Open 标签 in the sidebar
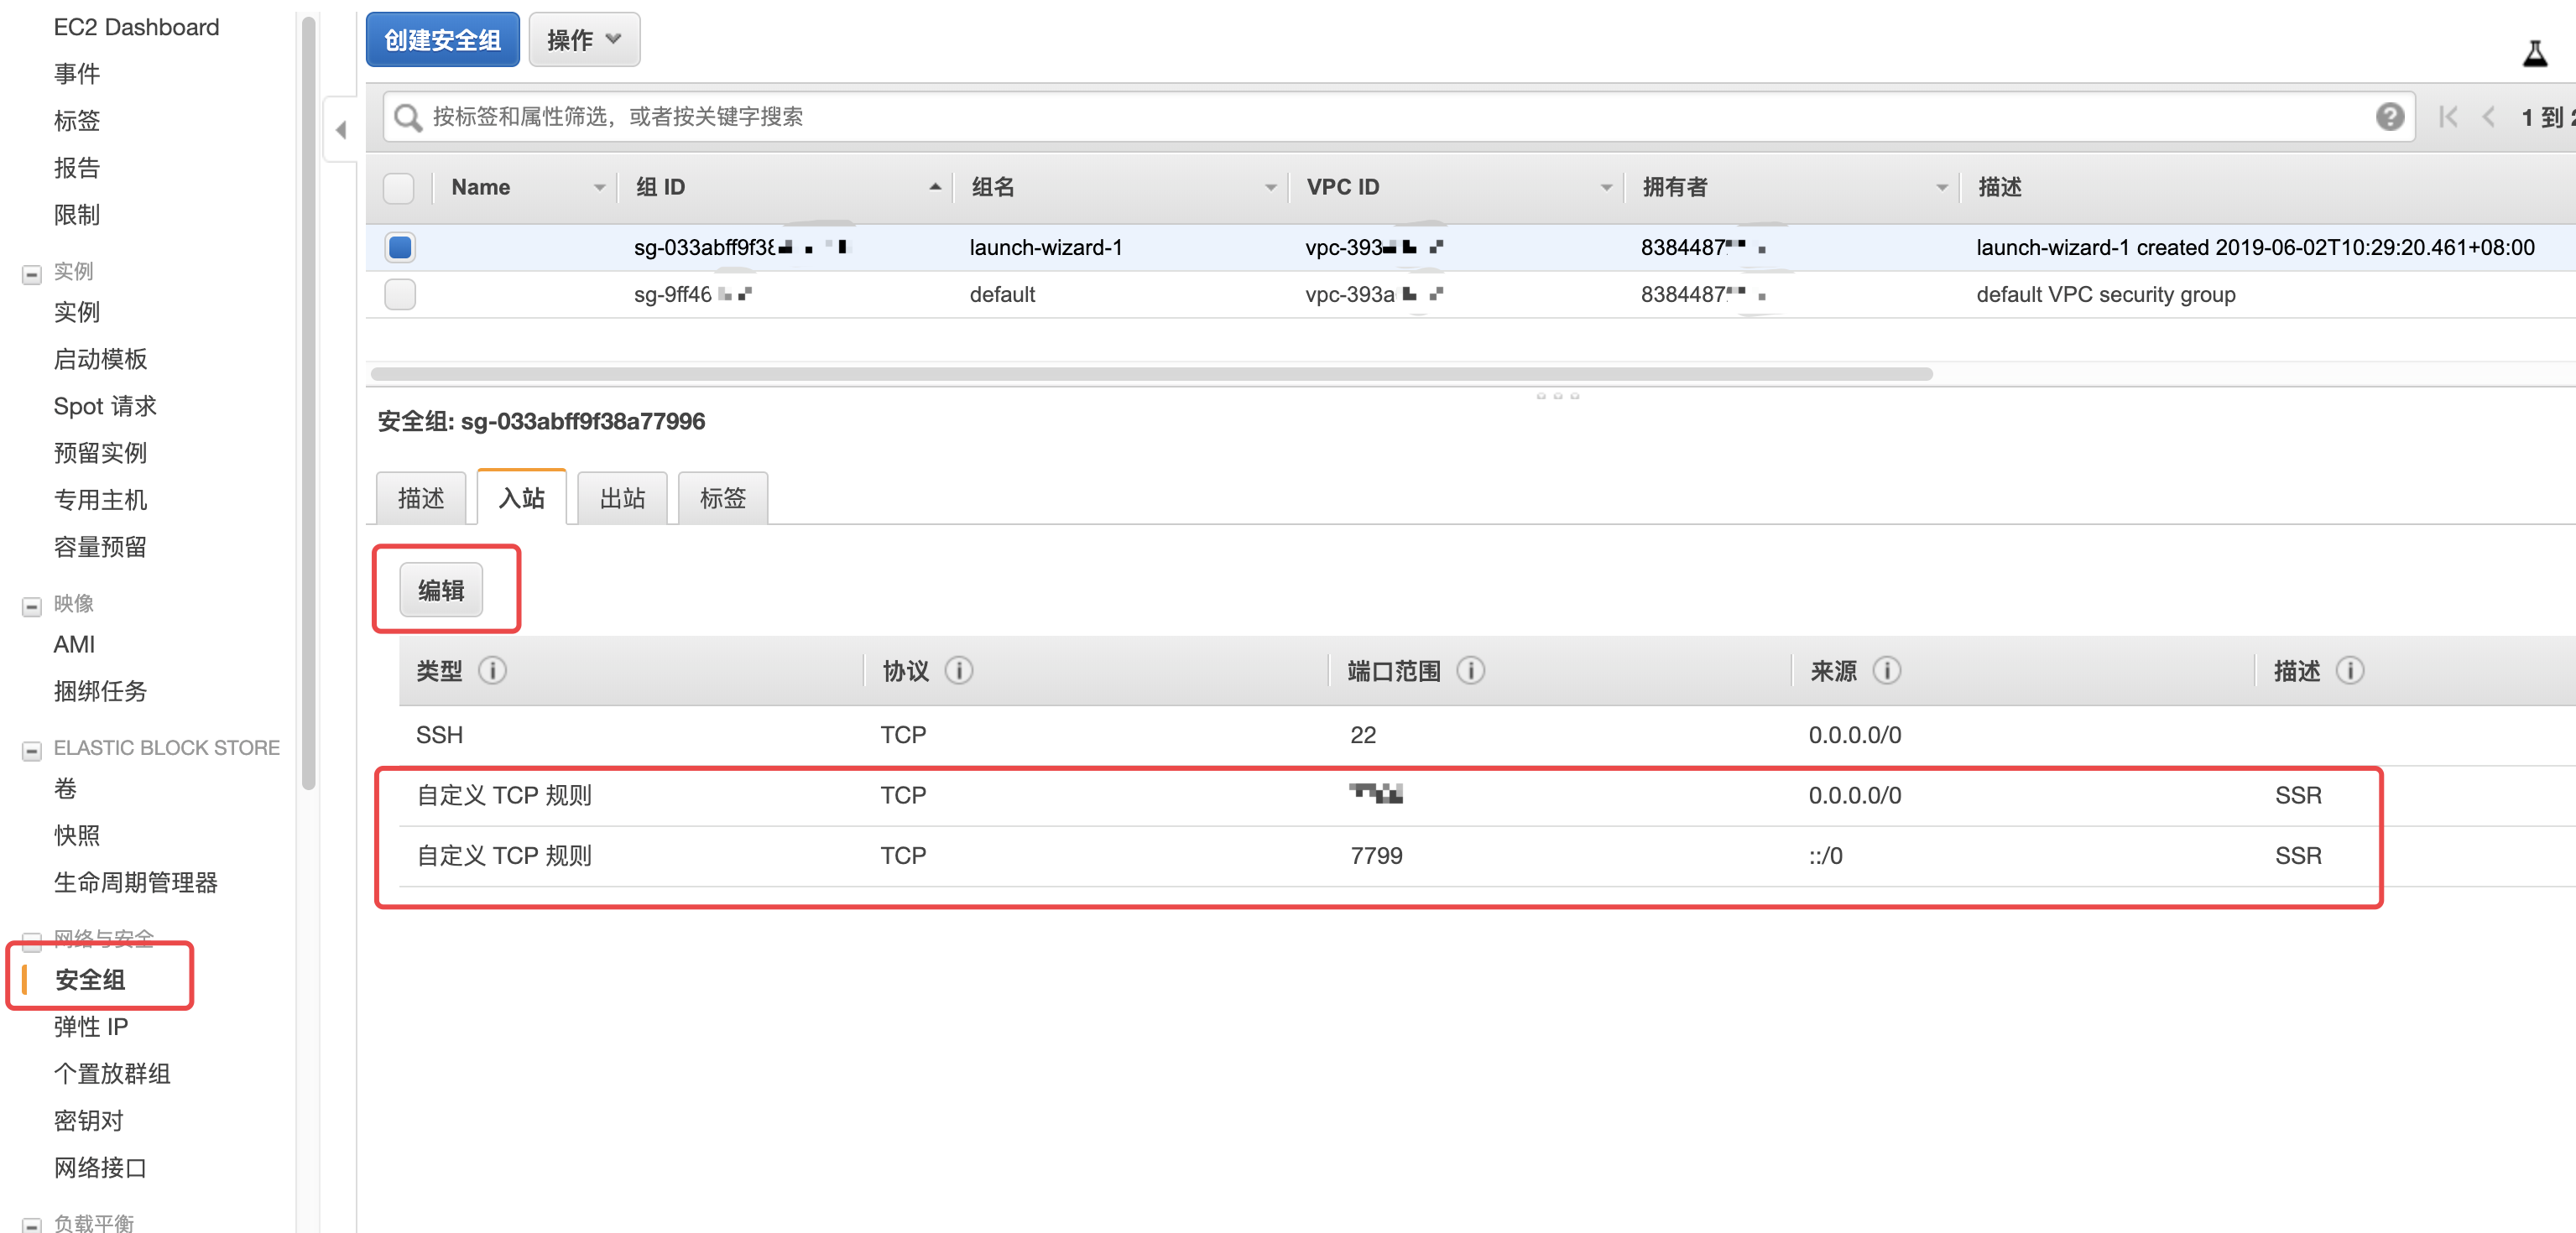 77,121
